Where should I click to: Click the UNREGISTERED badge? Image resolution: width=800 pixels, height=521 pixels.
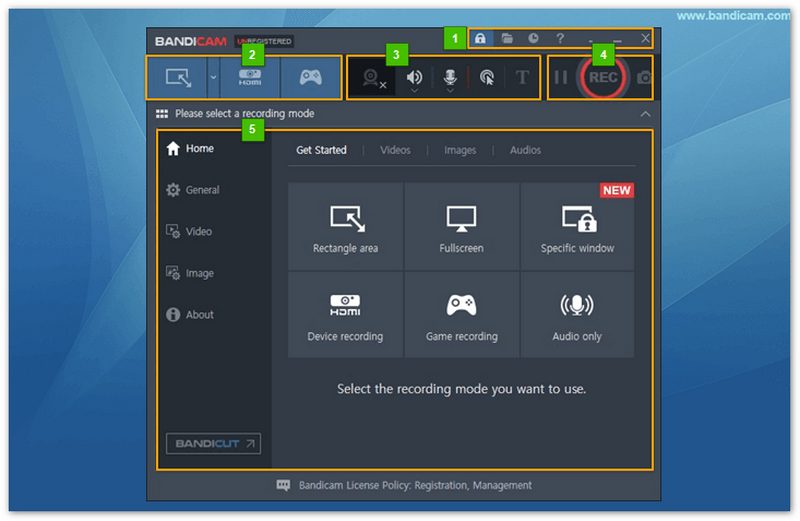[x=264, y=41]
